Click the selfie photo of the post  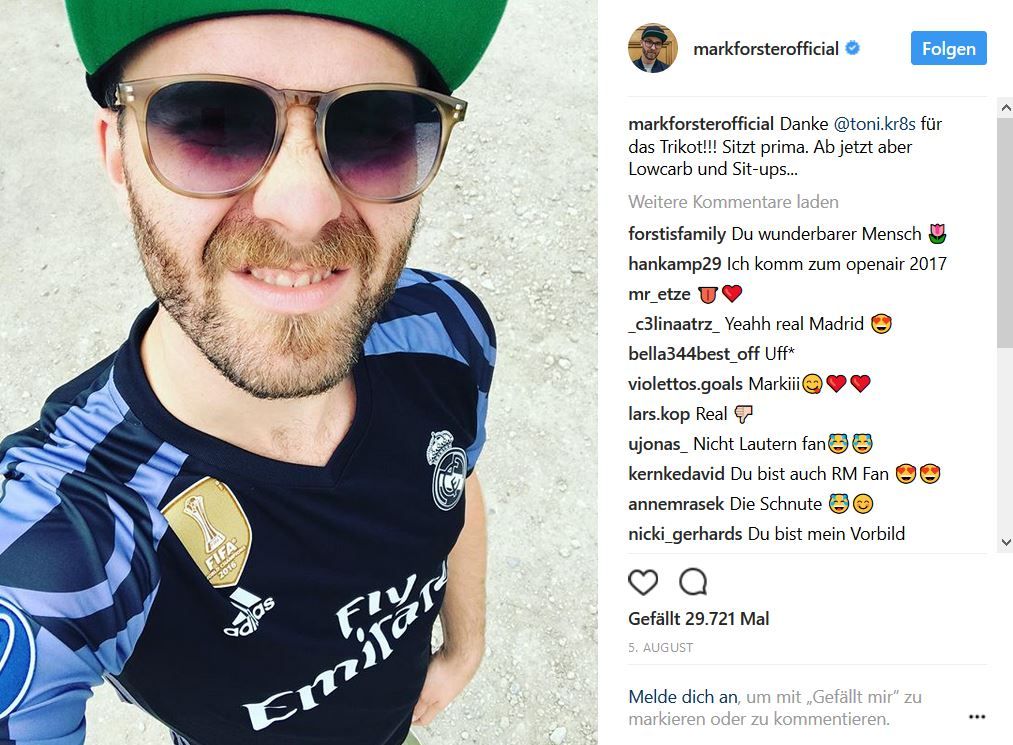pyautogui.click(x=298, y=372)
